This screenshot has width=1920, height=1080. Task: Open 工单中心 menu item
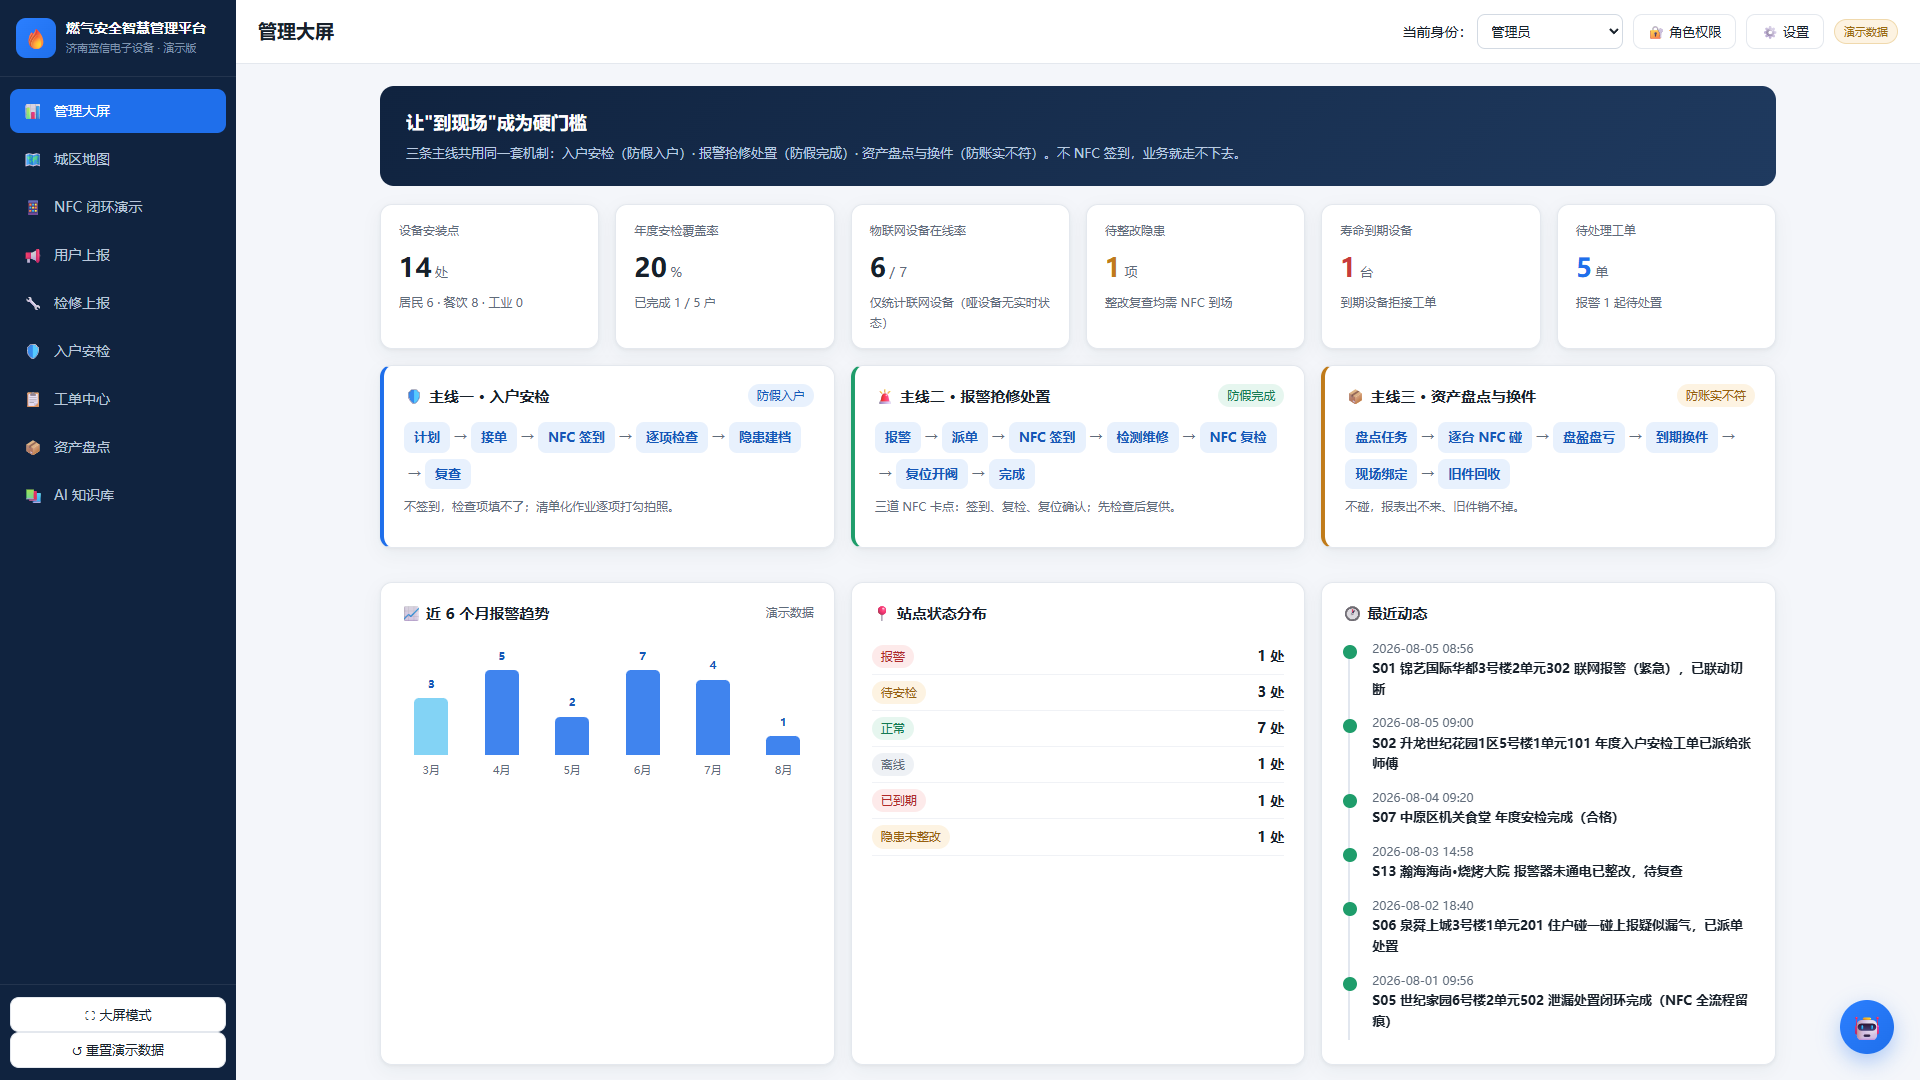pos(118,399)
